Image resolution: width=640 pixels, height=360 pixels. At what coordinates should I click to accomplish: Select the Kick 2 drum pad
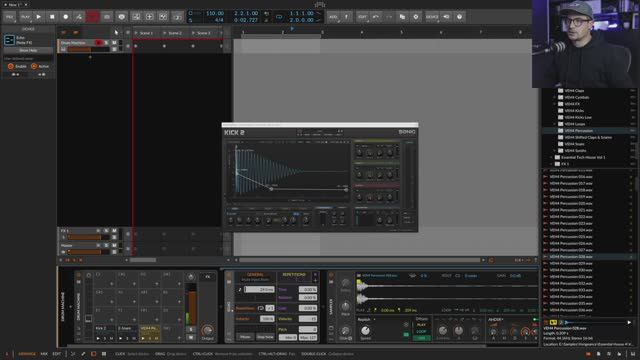[x=106, y=333]
